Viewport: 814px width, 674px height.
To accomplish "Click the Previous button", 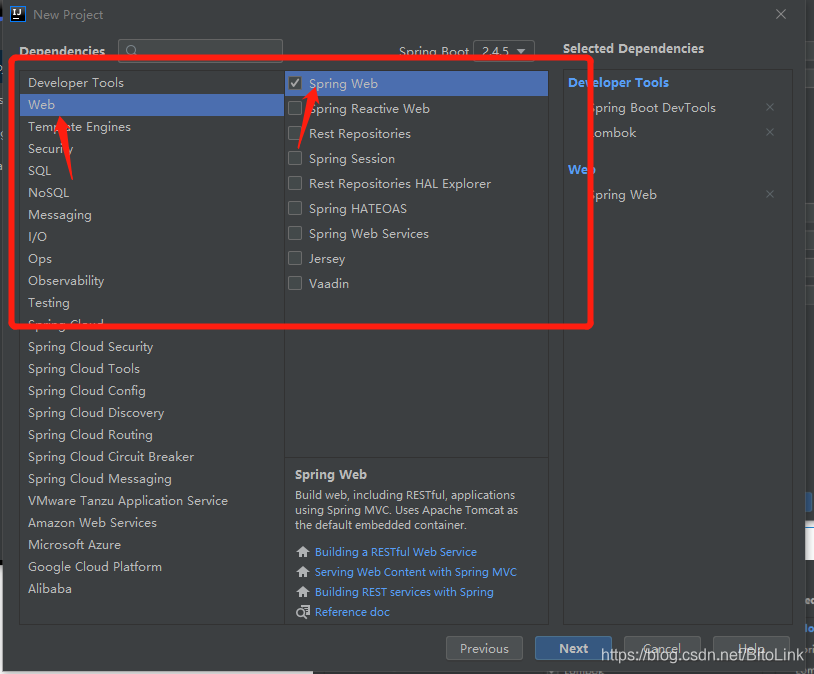I will tap(484, 649).
